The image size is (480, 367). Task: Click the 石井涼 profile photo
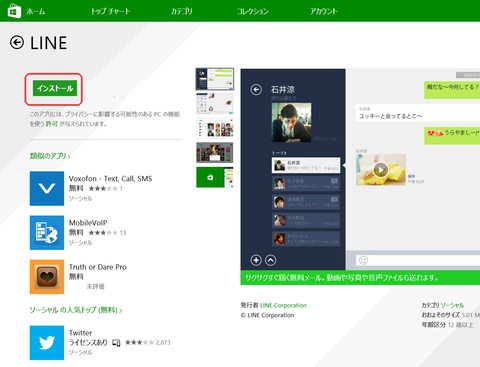pos(291,122)
